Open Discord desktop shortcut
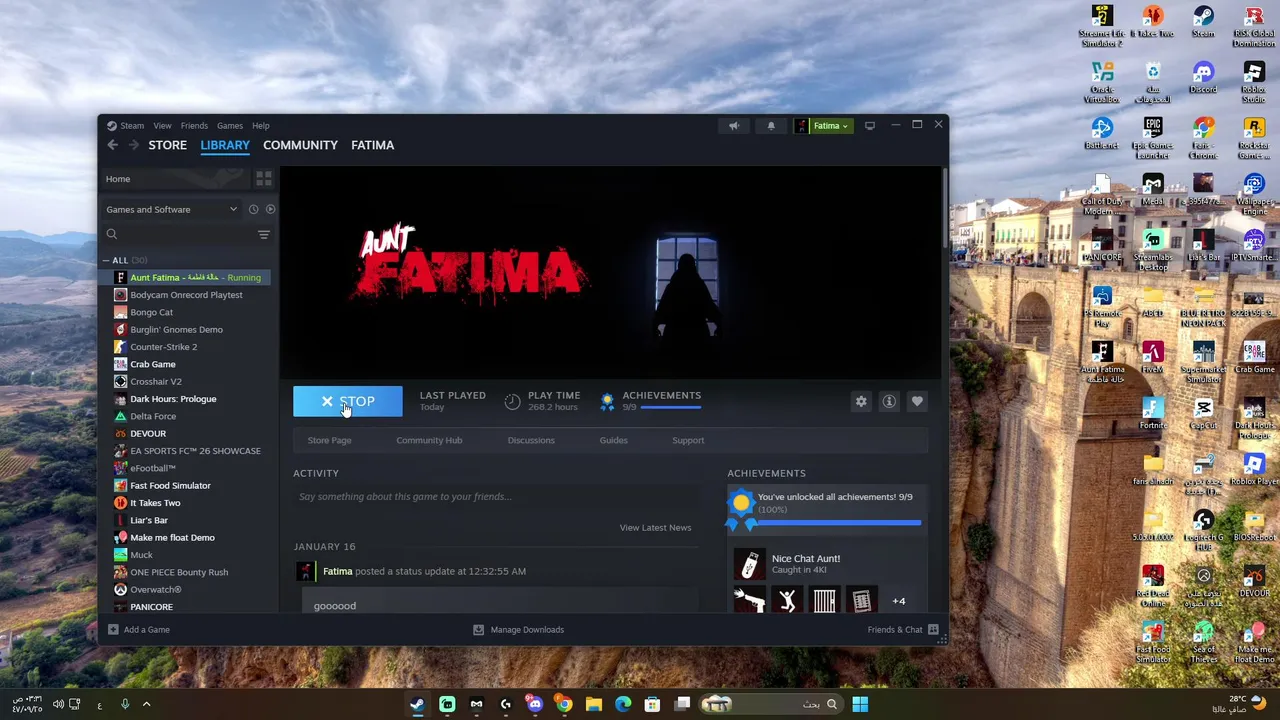The width and height of the screenshot is (1280, 720). point(1203,77)
